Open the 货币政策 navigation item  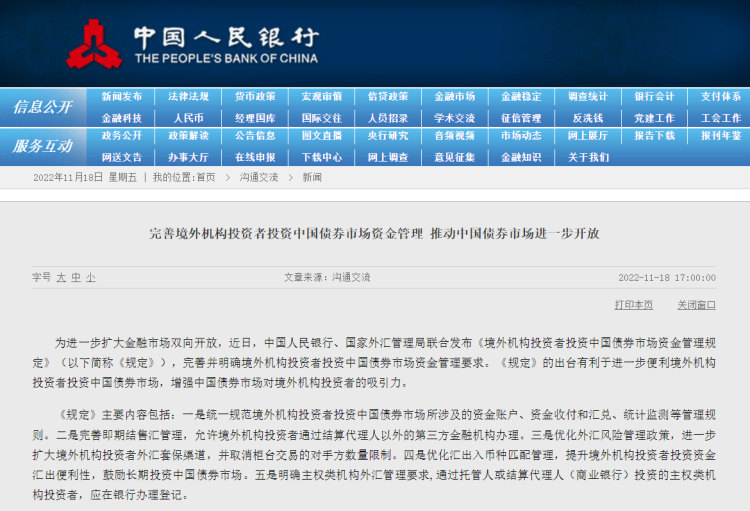tap(255, 97)
